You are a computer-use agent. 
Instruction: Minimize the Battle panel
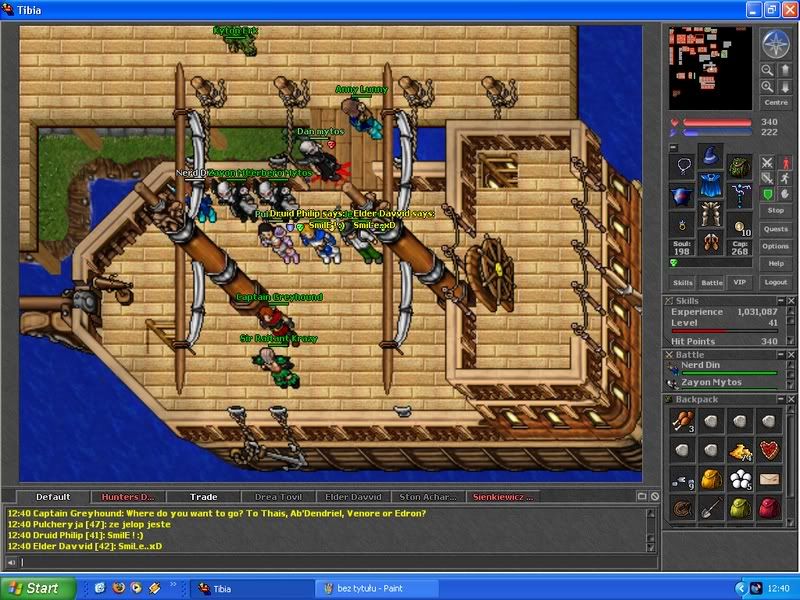click(x=780, y=354)
